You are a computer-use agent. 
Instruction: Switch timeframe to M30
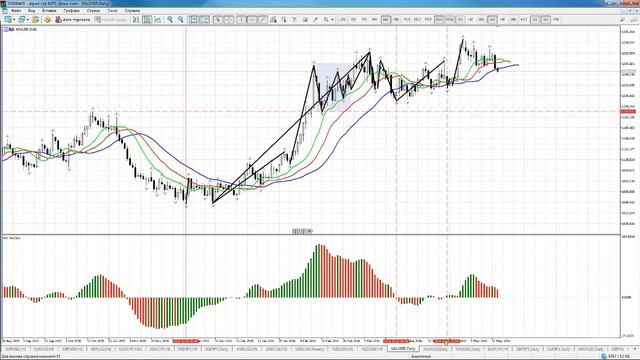click(449, 20)
